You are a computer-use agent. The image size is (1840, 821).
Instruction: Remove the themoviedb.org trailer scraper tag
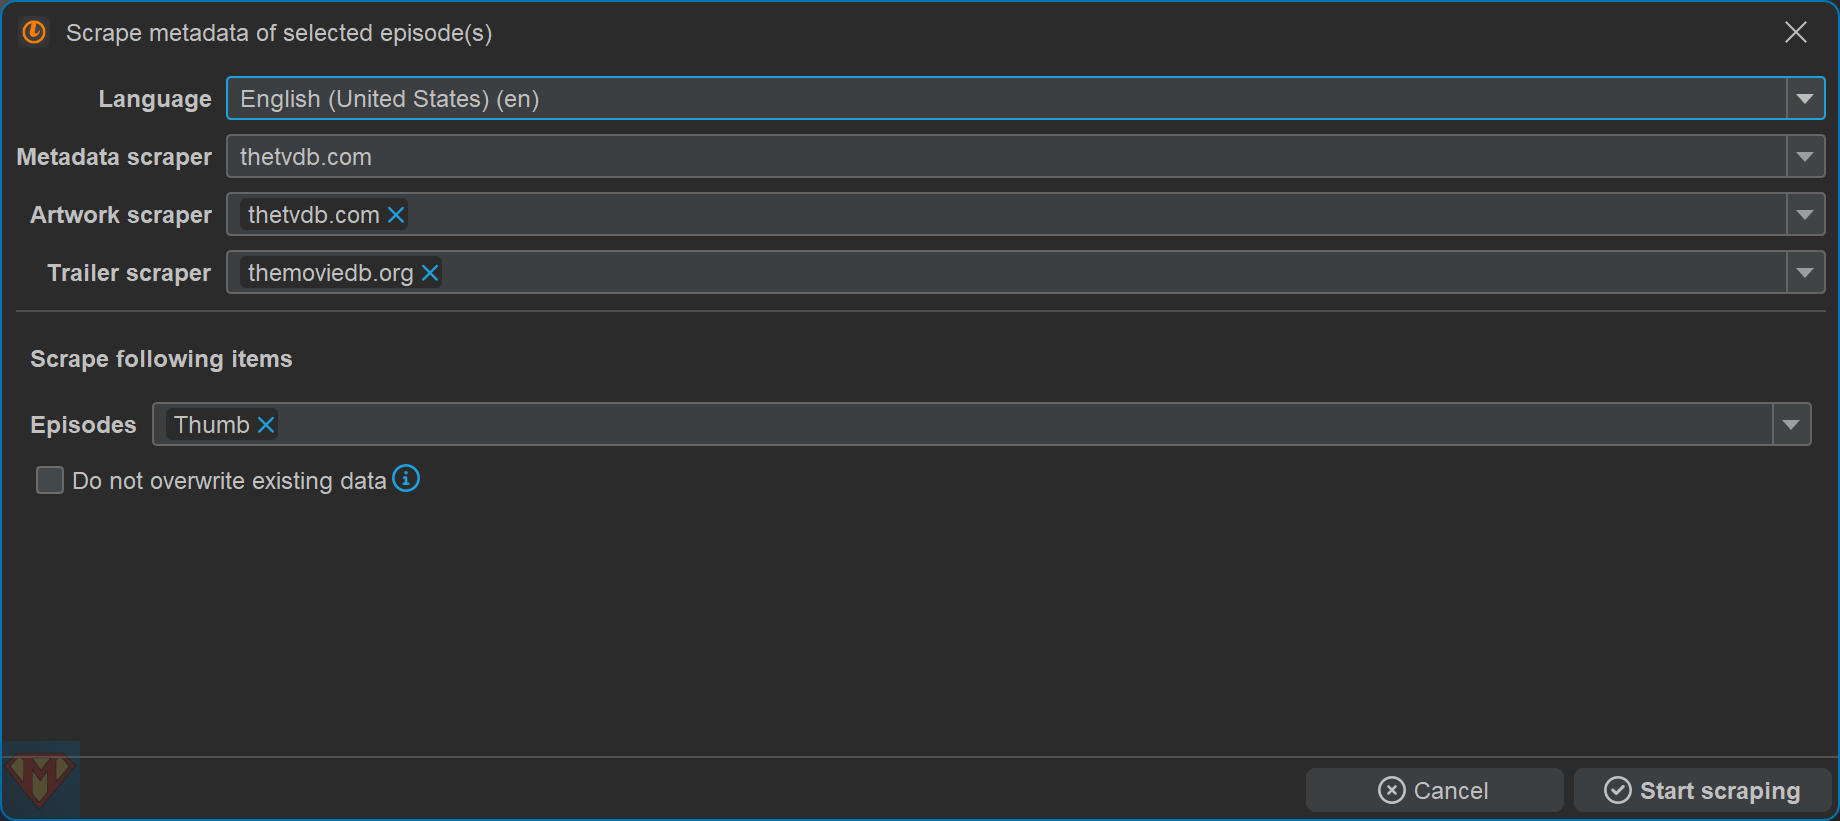430,273
